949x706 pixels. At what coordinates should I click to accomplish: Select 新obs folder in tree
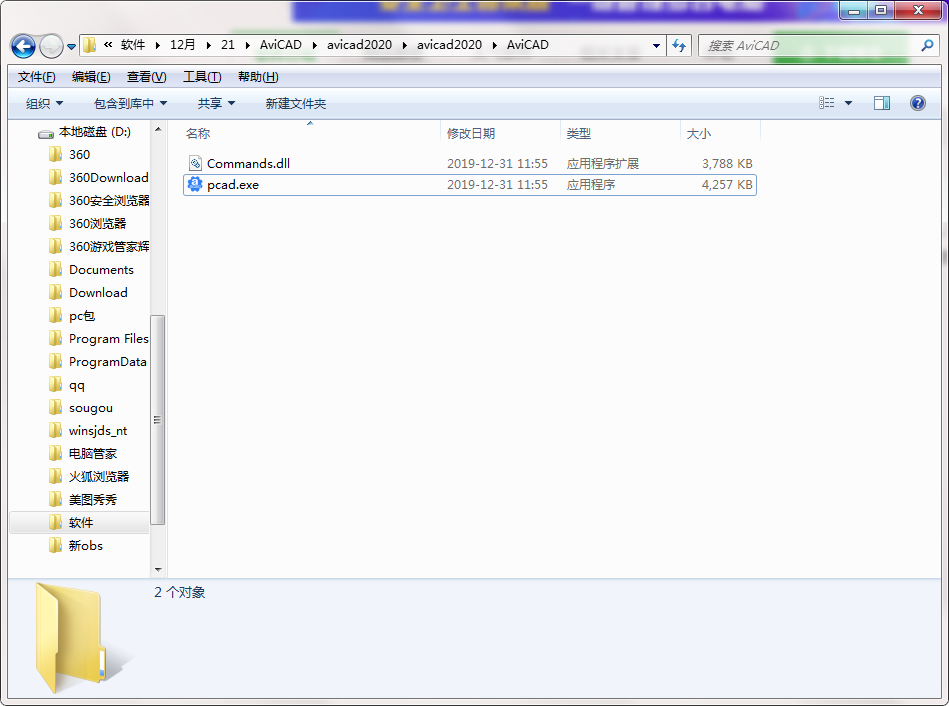tap(85, 546)
